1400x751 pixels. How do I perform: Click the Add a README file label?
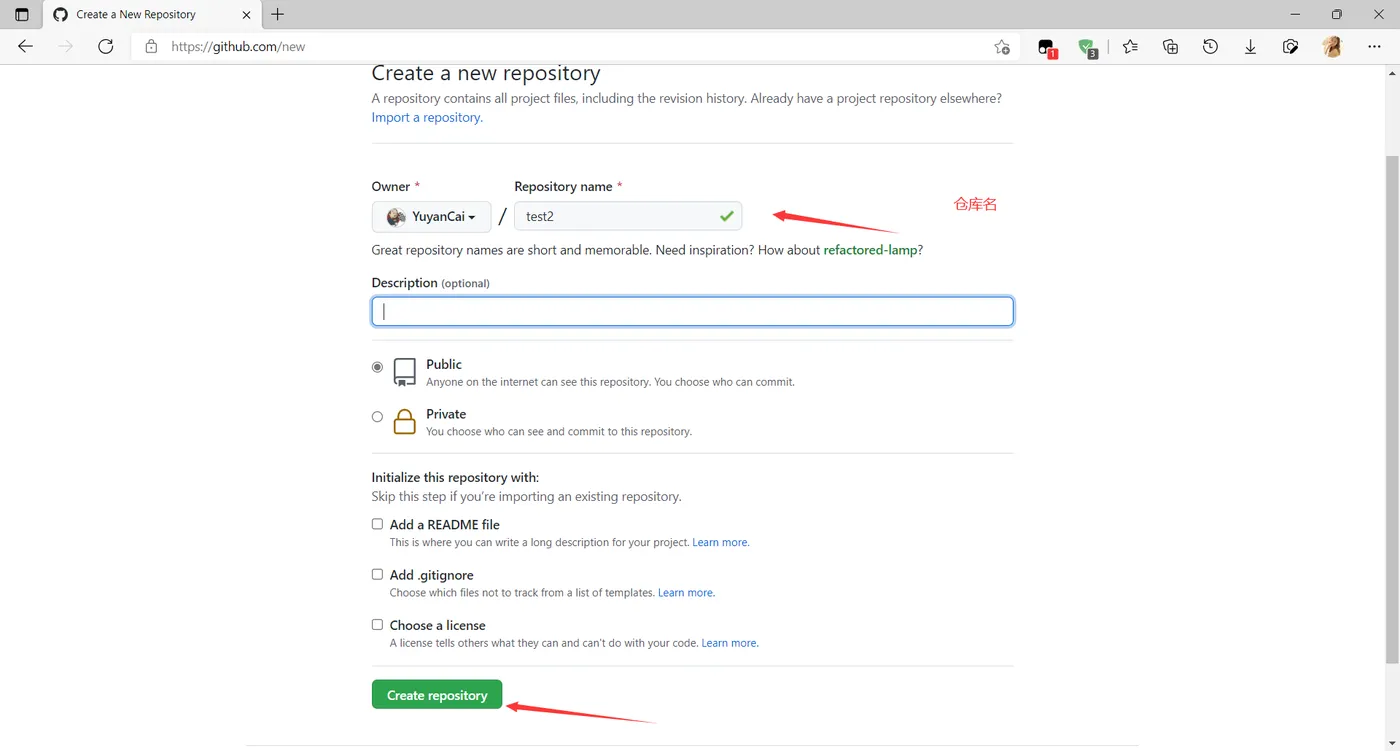coord(445,524)
